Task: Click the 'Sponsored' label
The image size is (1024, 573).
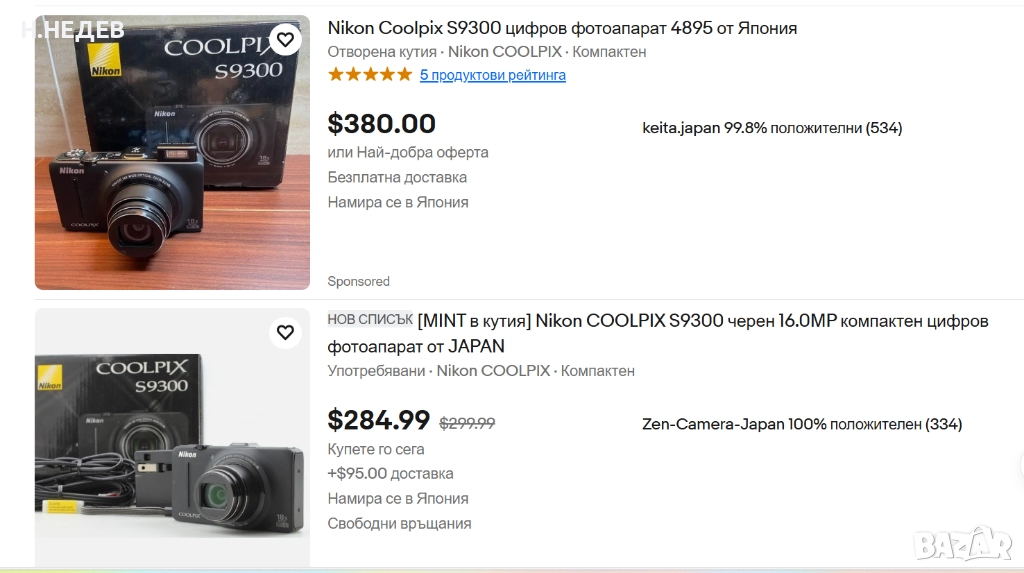Action: point(358,281)
